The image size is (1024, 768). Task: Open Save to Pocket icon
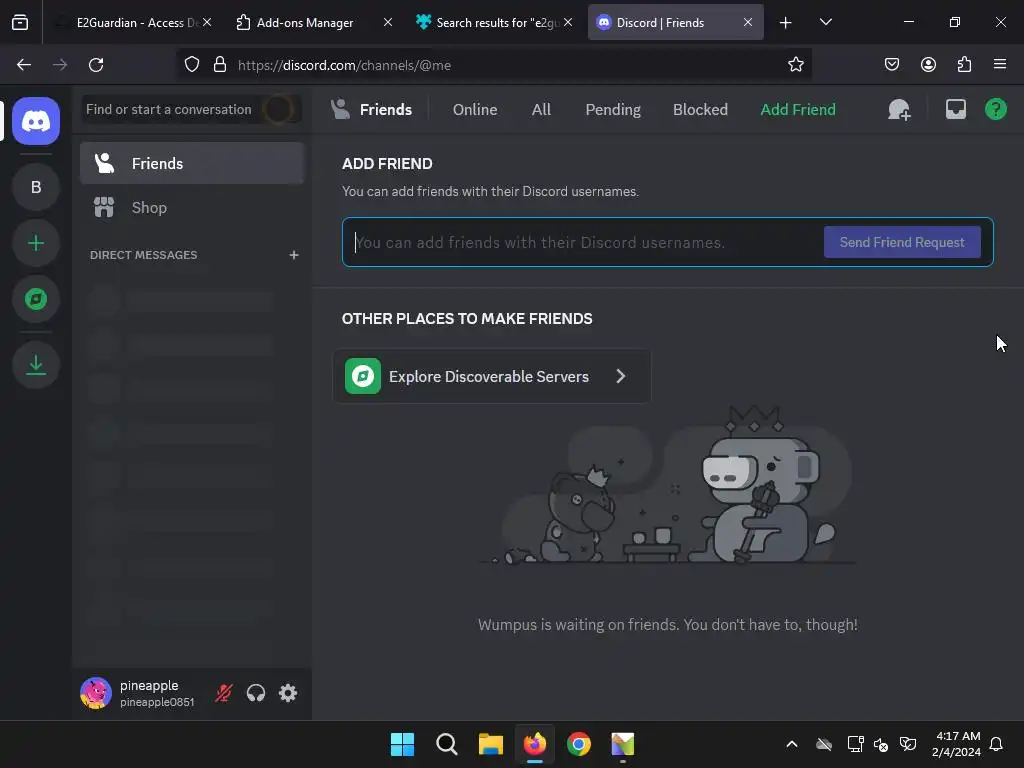[892, 64]
